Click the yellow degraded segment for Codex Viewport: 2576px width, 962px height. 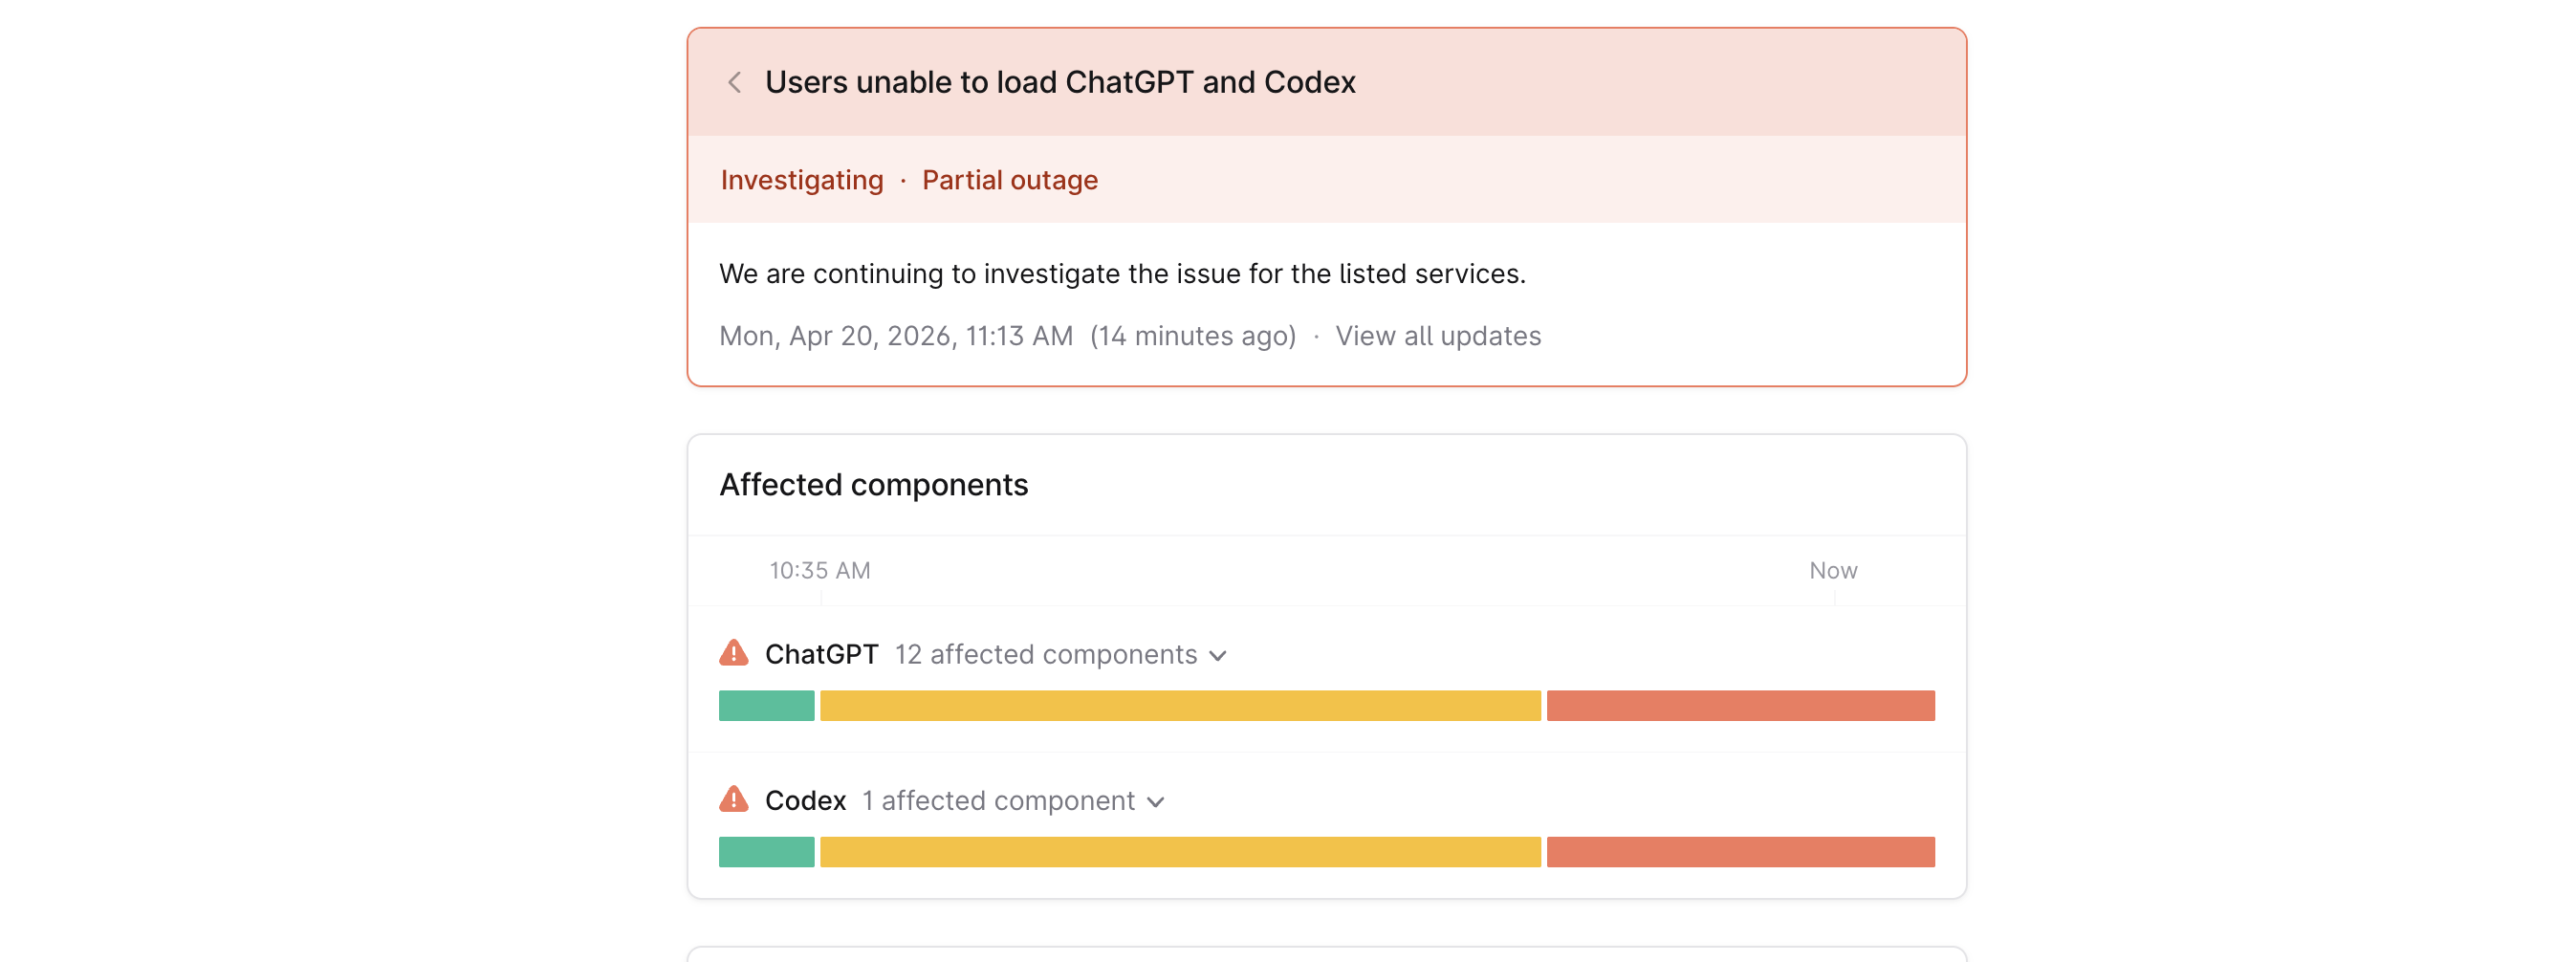tap(1180, 852)
